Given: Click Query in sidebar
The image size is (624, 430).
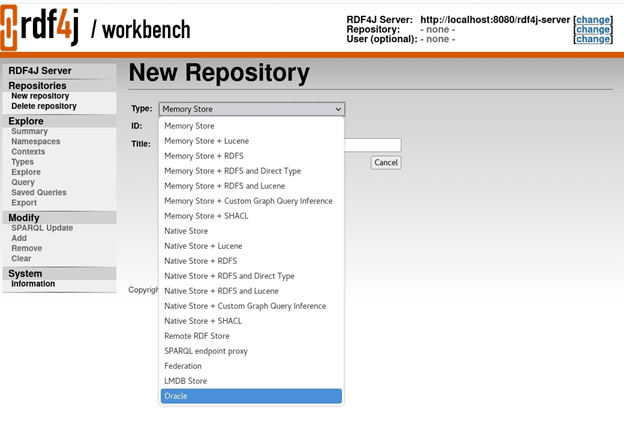Looking at the screenshot, I should coord(23,182).
